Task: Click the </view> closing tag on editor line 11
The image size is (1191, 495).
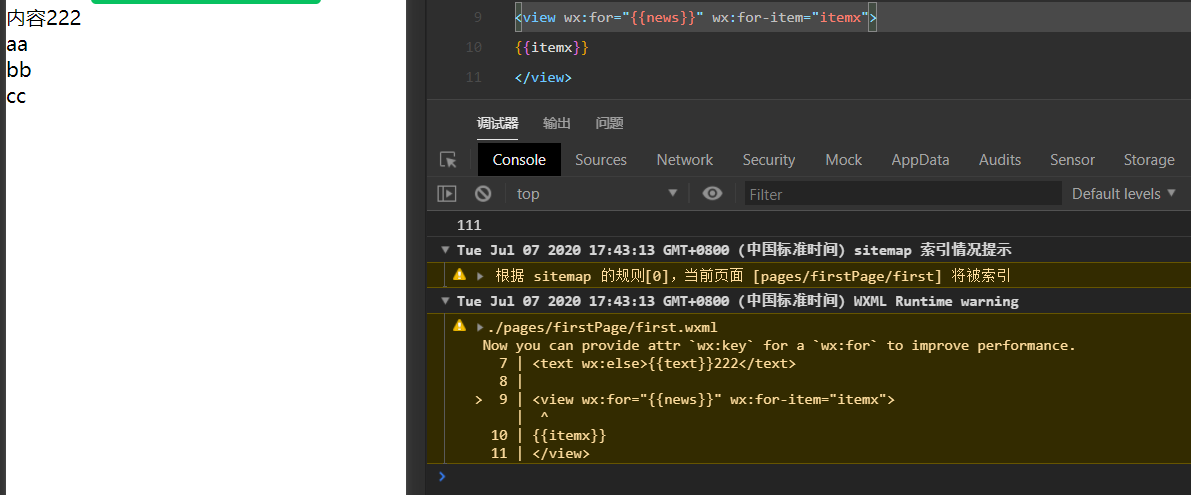Action: pos(543,77)
